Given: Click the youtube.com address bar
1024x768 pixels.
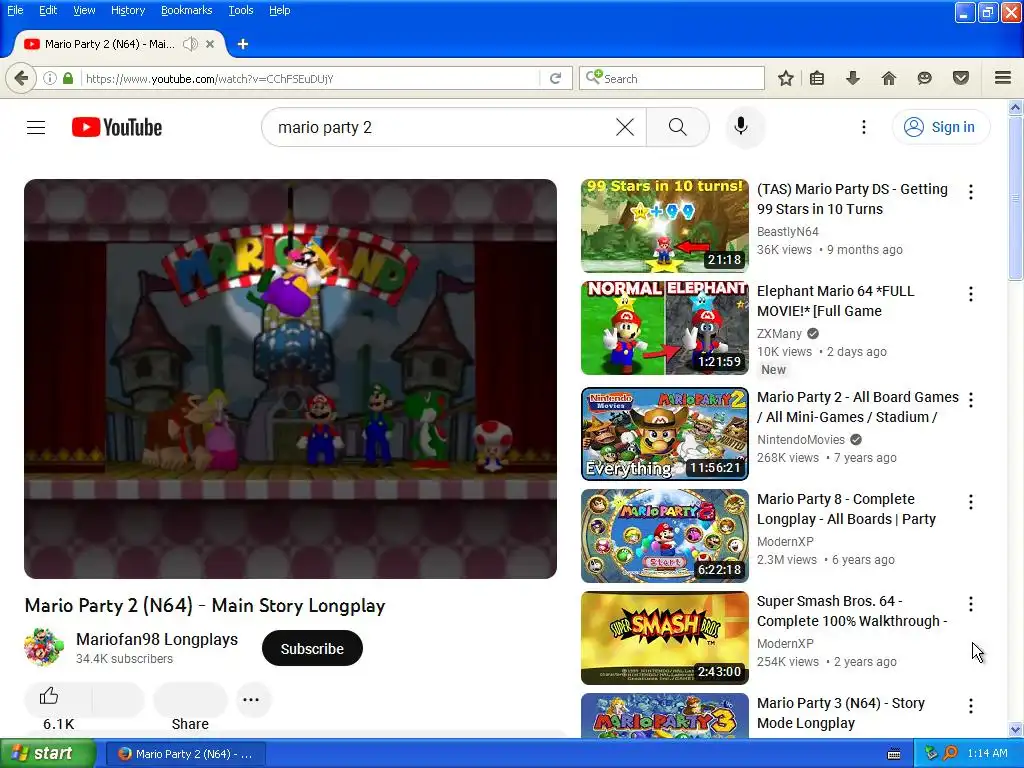Looking at the screenshot, I should tap(310, 78).
